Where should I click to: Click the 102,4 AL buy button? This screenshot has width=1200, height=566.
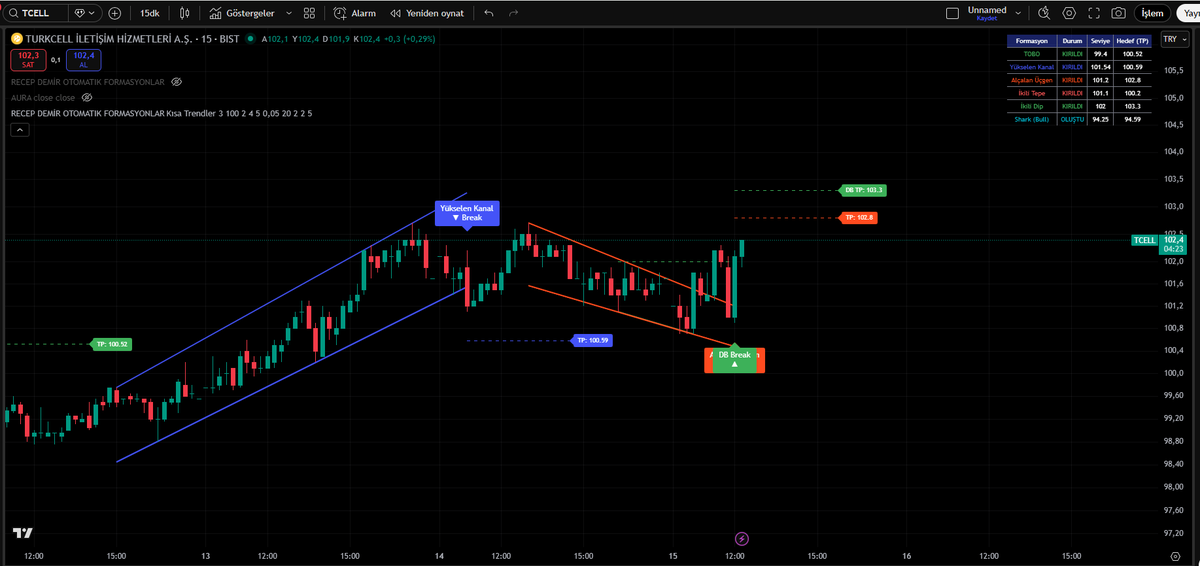(83, 59)
